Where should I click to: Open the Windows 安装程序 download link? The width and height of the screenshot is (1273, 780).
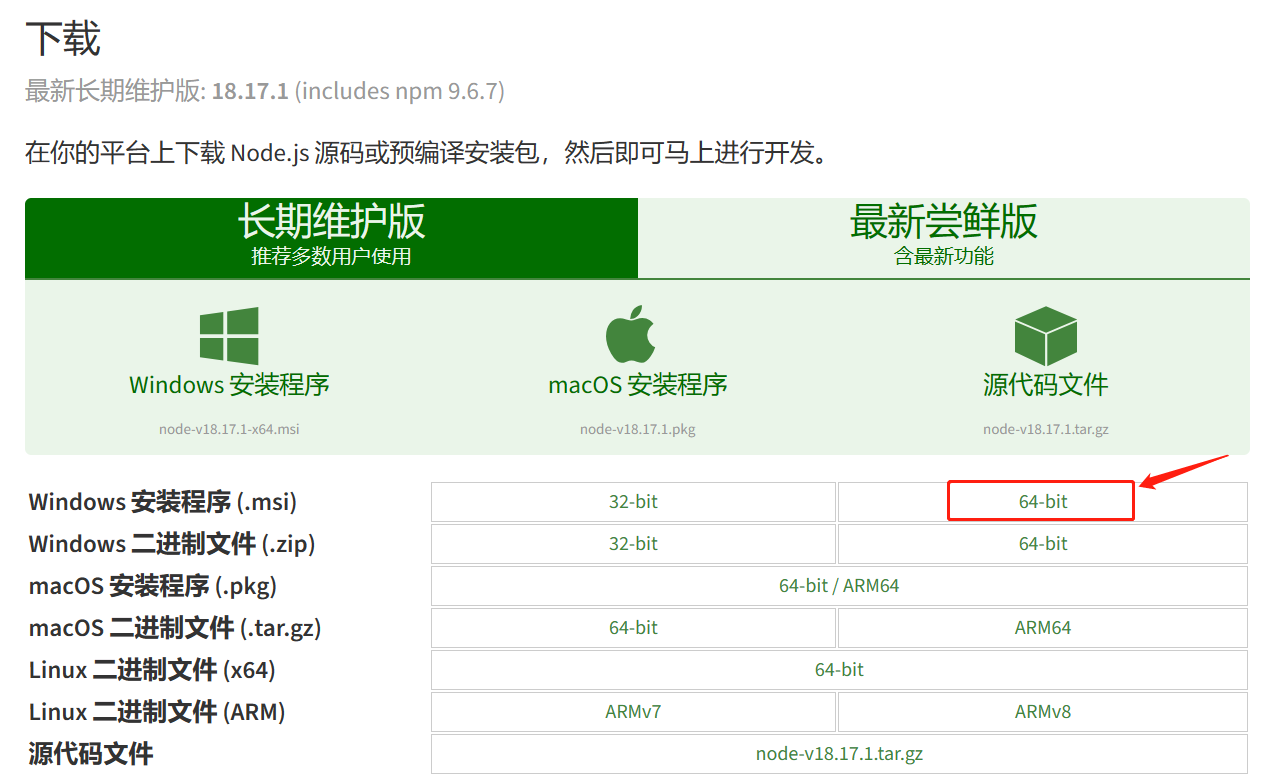pyautogui.click(x=229, y=384)
